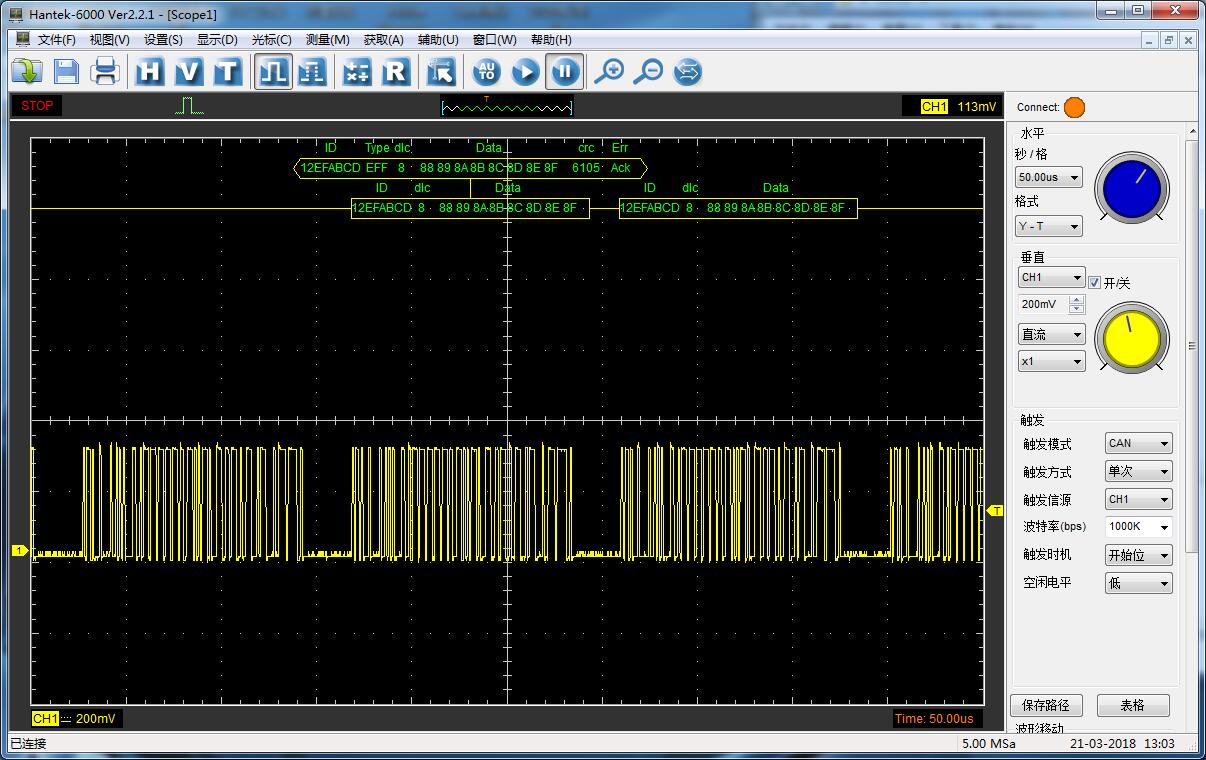Screen dimensions: 1206x760
Task: Click the 保存路径 button
Action: click(x=1046, y=705)
